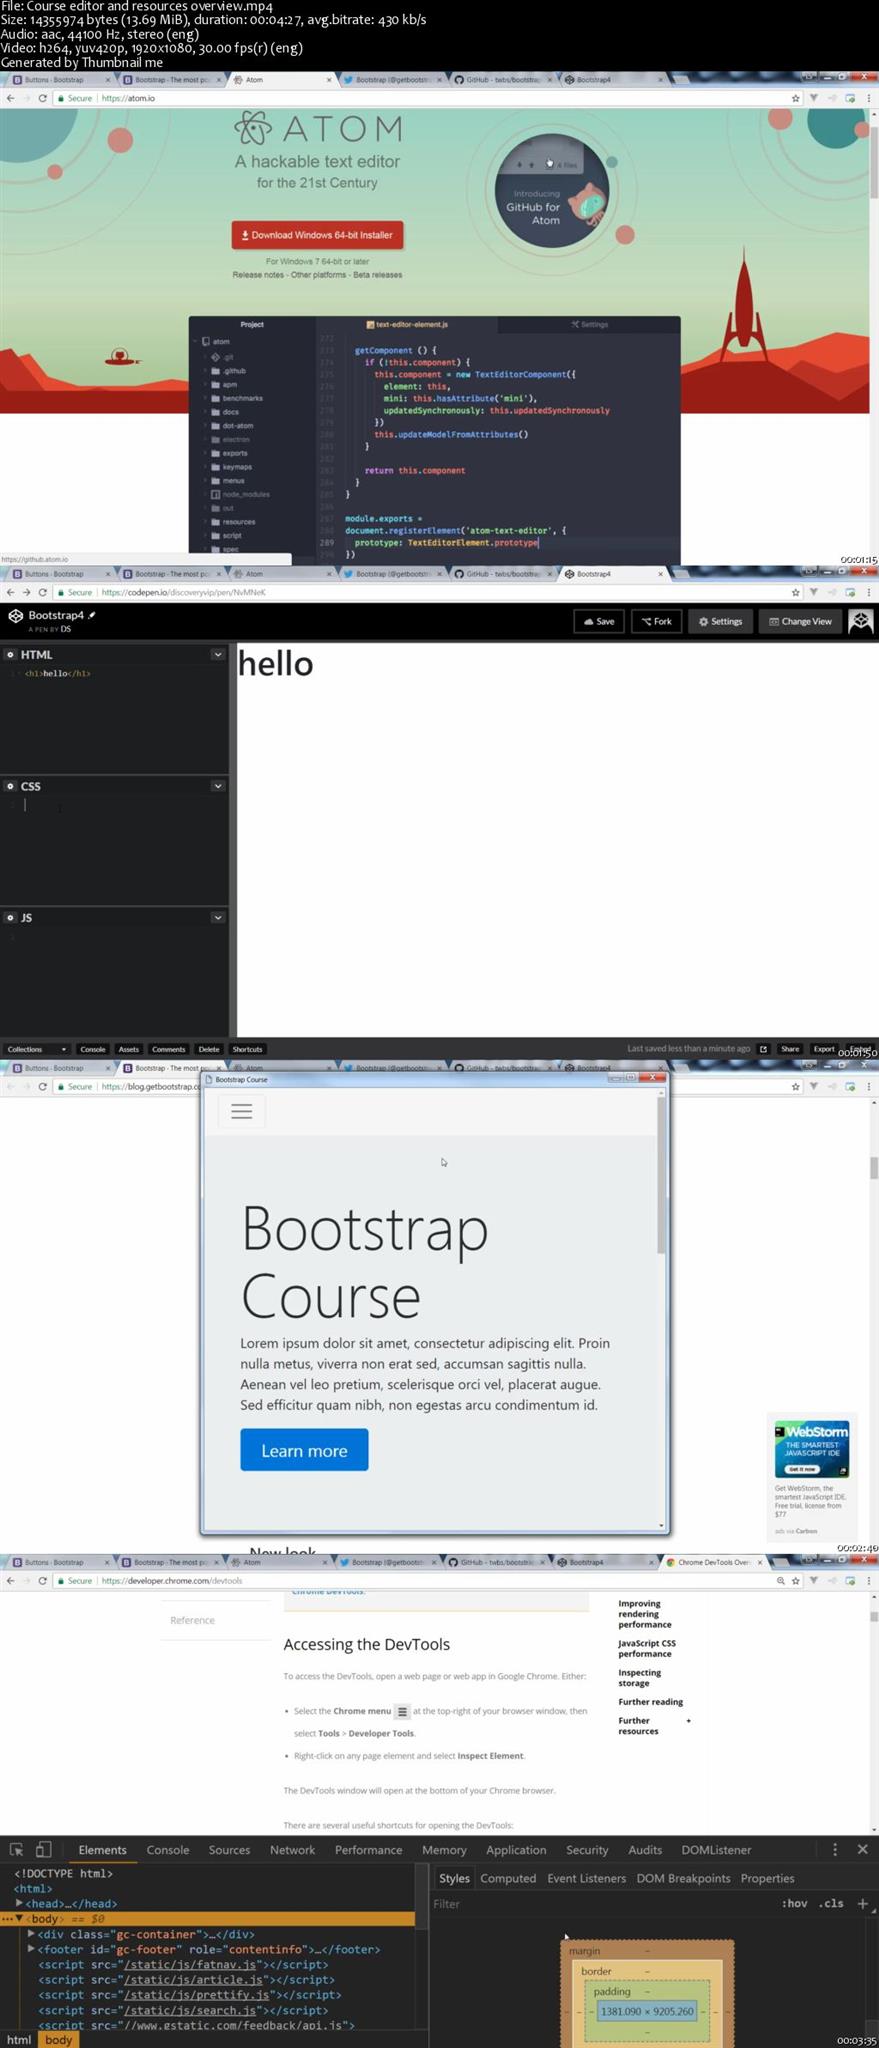Open the Collections dropdown in CodePen footer

coord(37,1049)
